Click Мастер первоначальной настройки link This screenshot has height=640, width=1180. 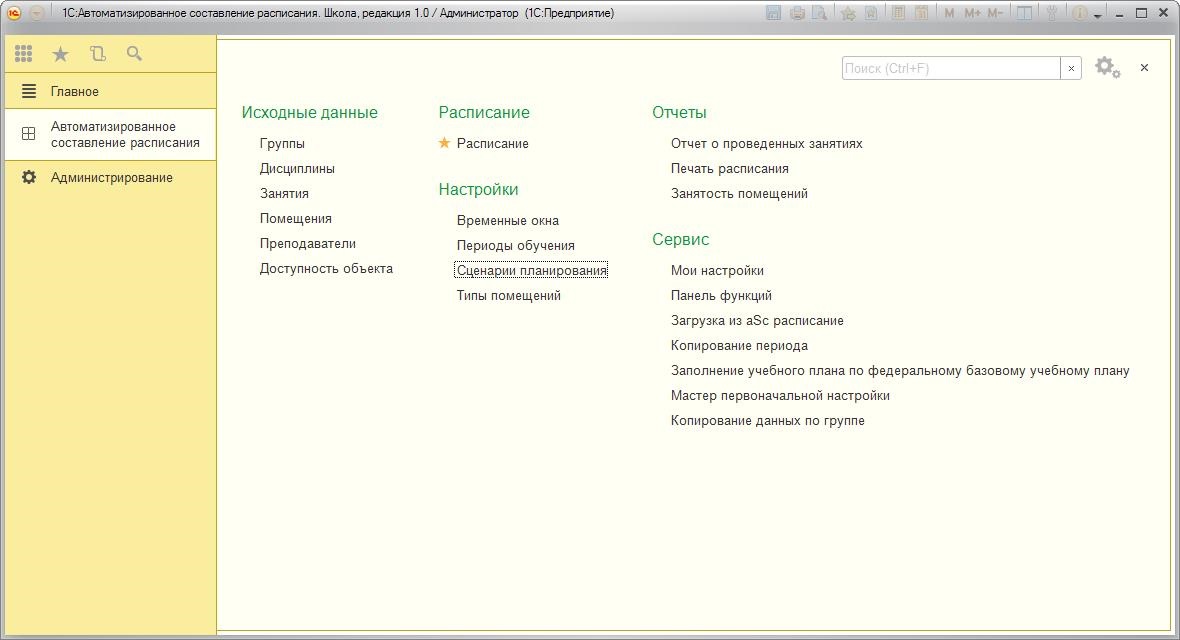tap(780, 395)
